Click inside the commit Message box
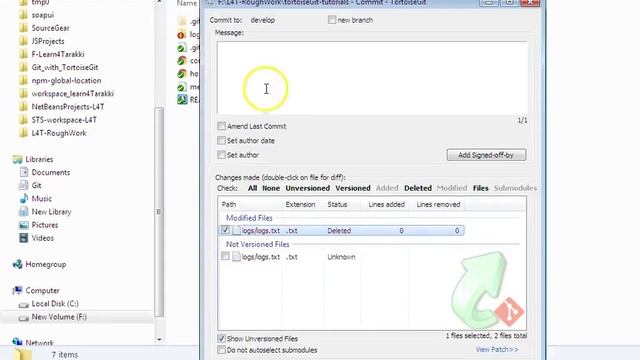640x360 pixels. click(x=372, y=78)
